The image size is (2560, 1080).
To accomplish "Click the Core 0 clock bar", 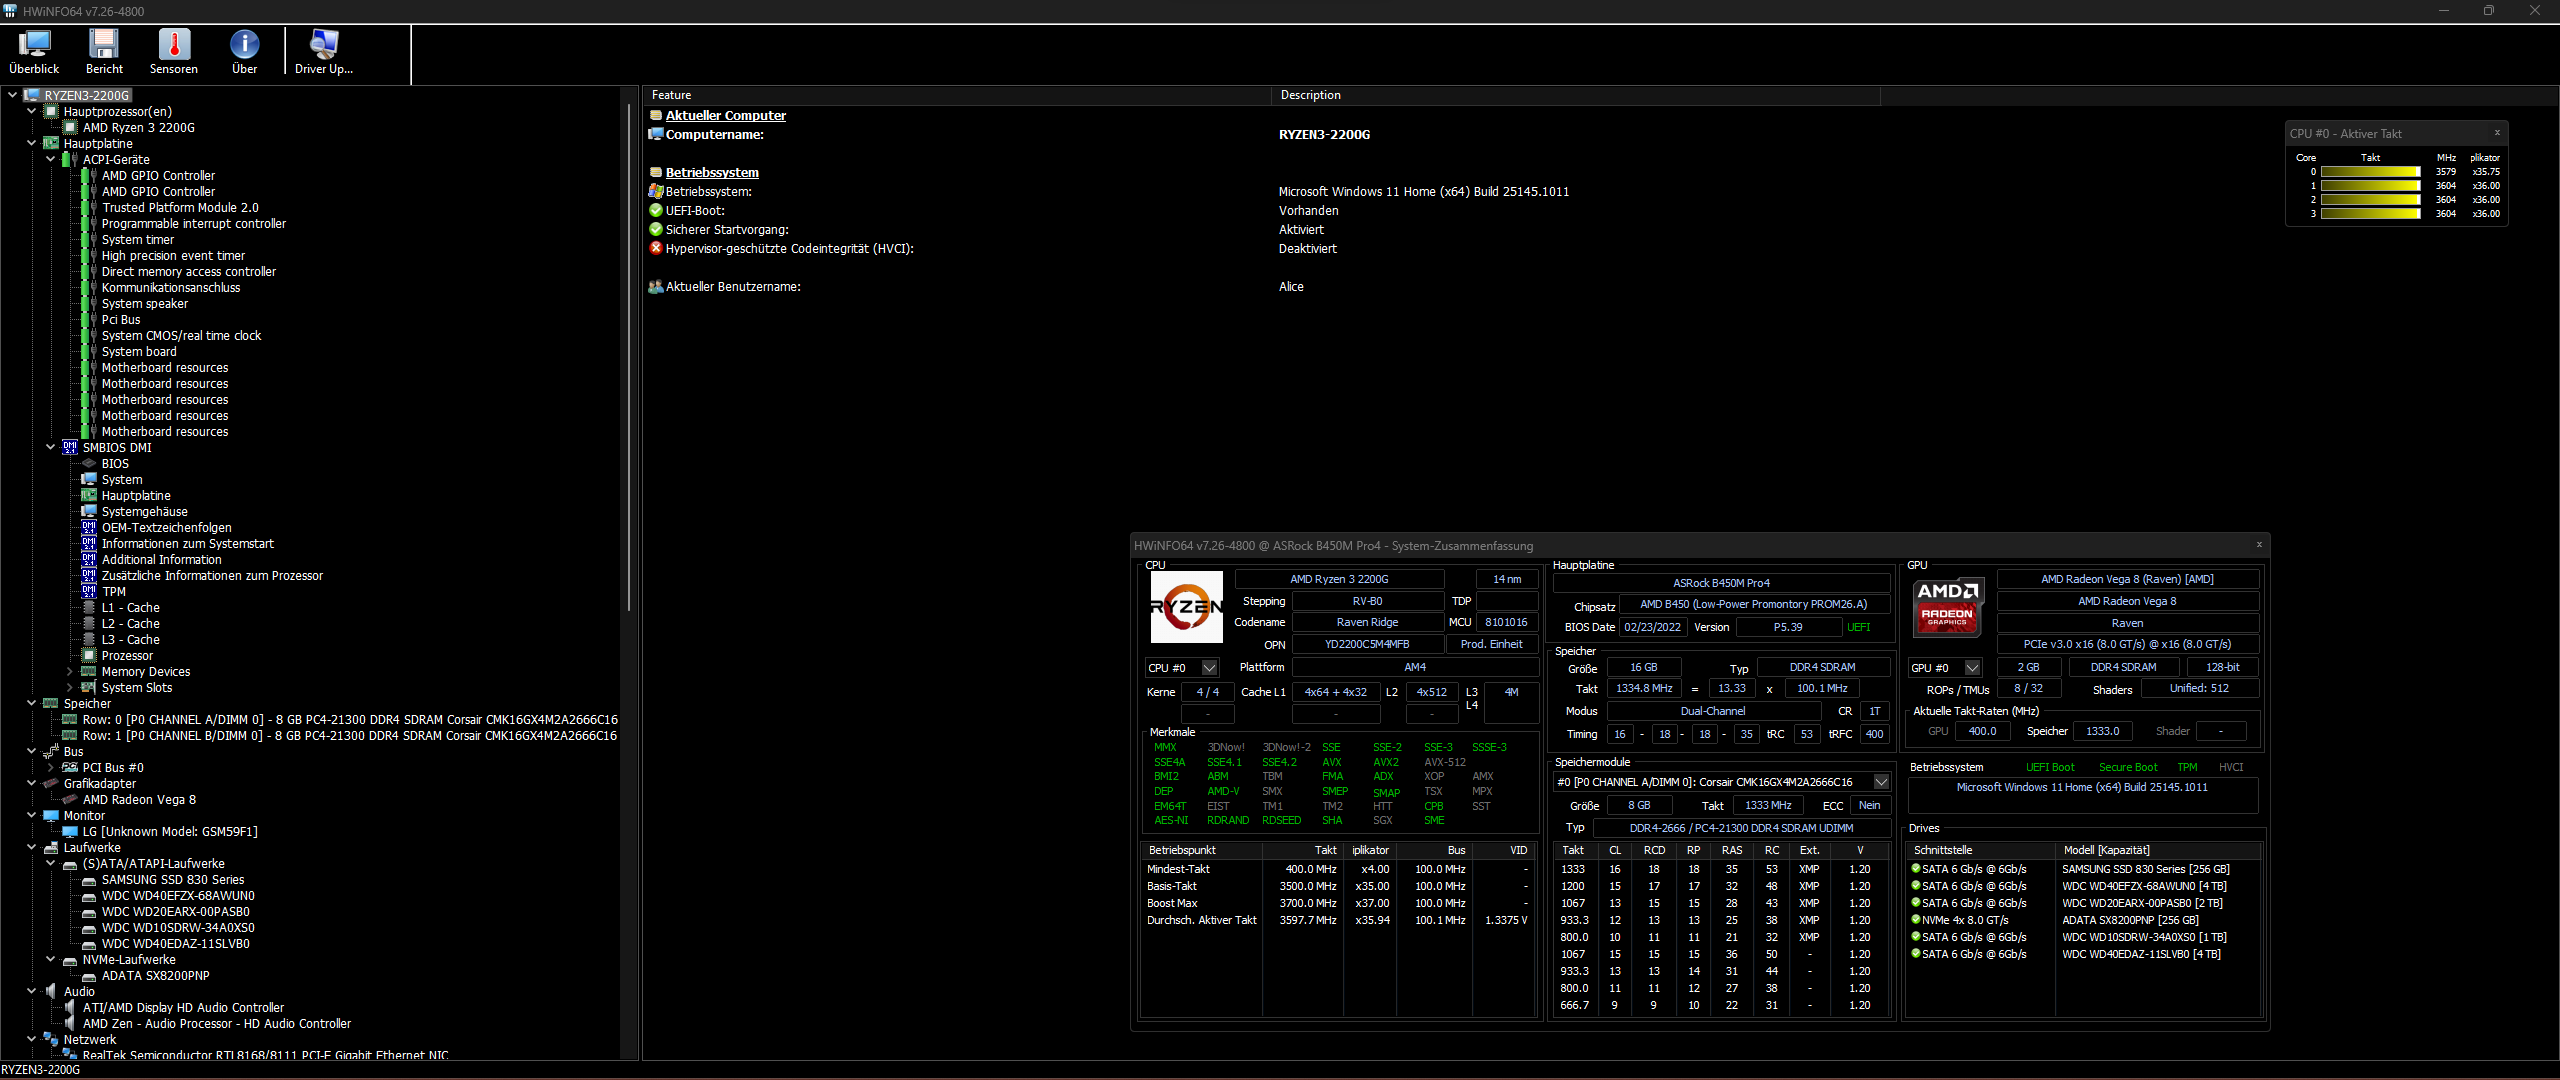I will pyautogui.click(x=2370, y=172).
